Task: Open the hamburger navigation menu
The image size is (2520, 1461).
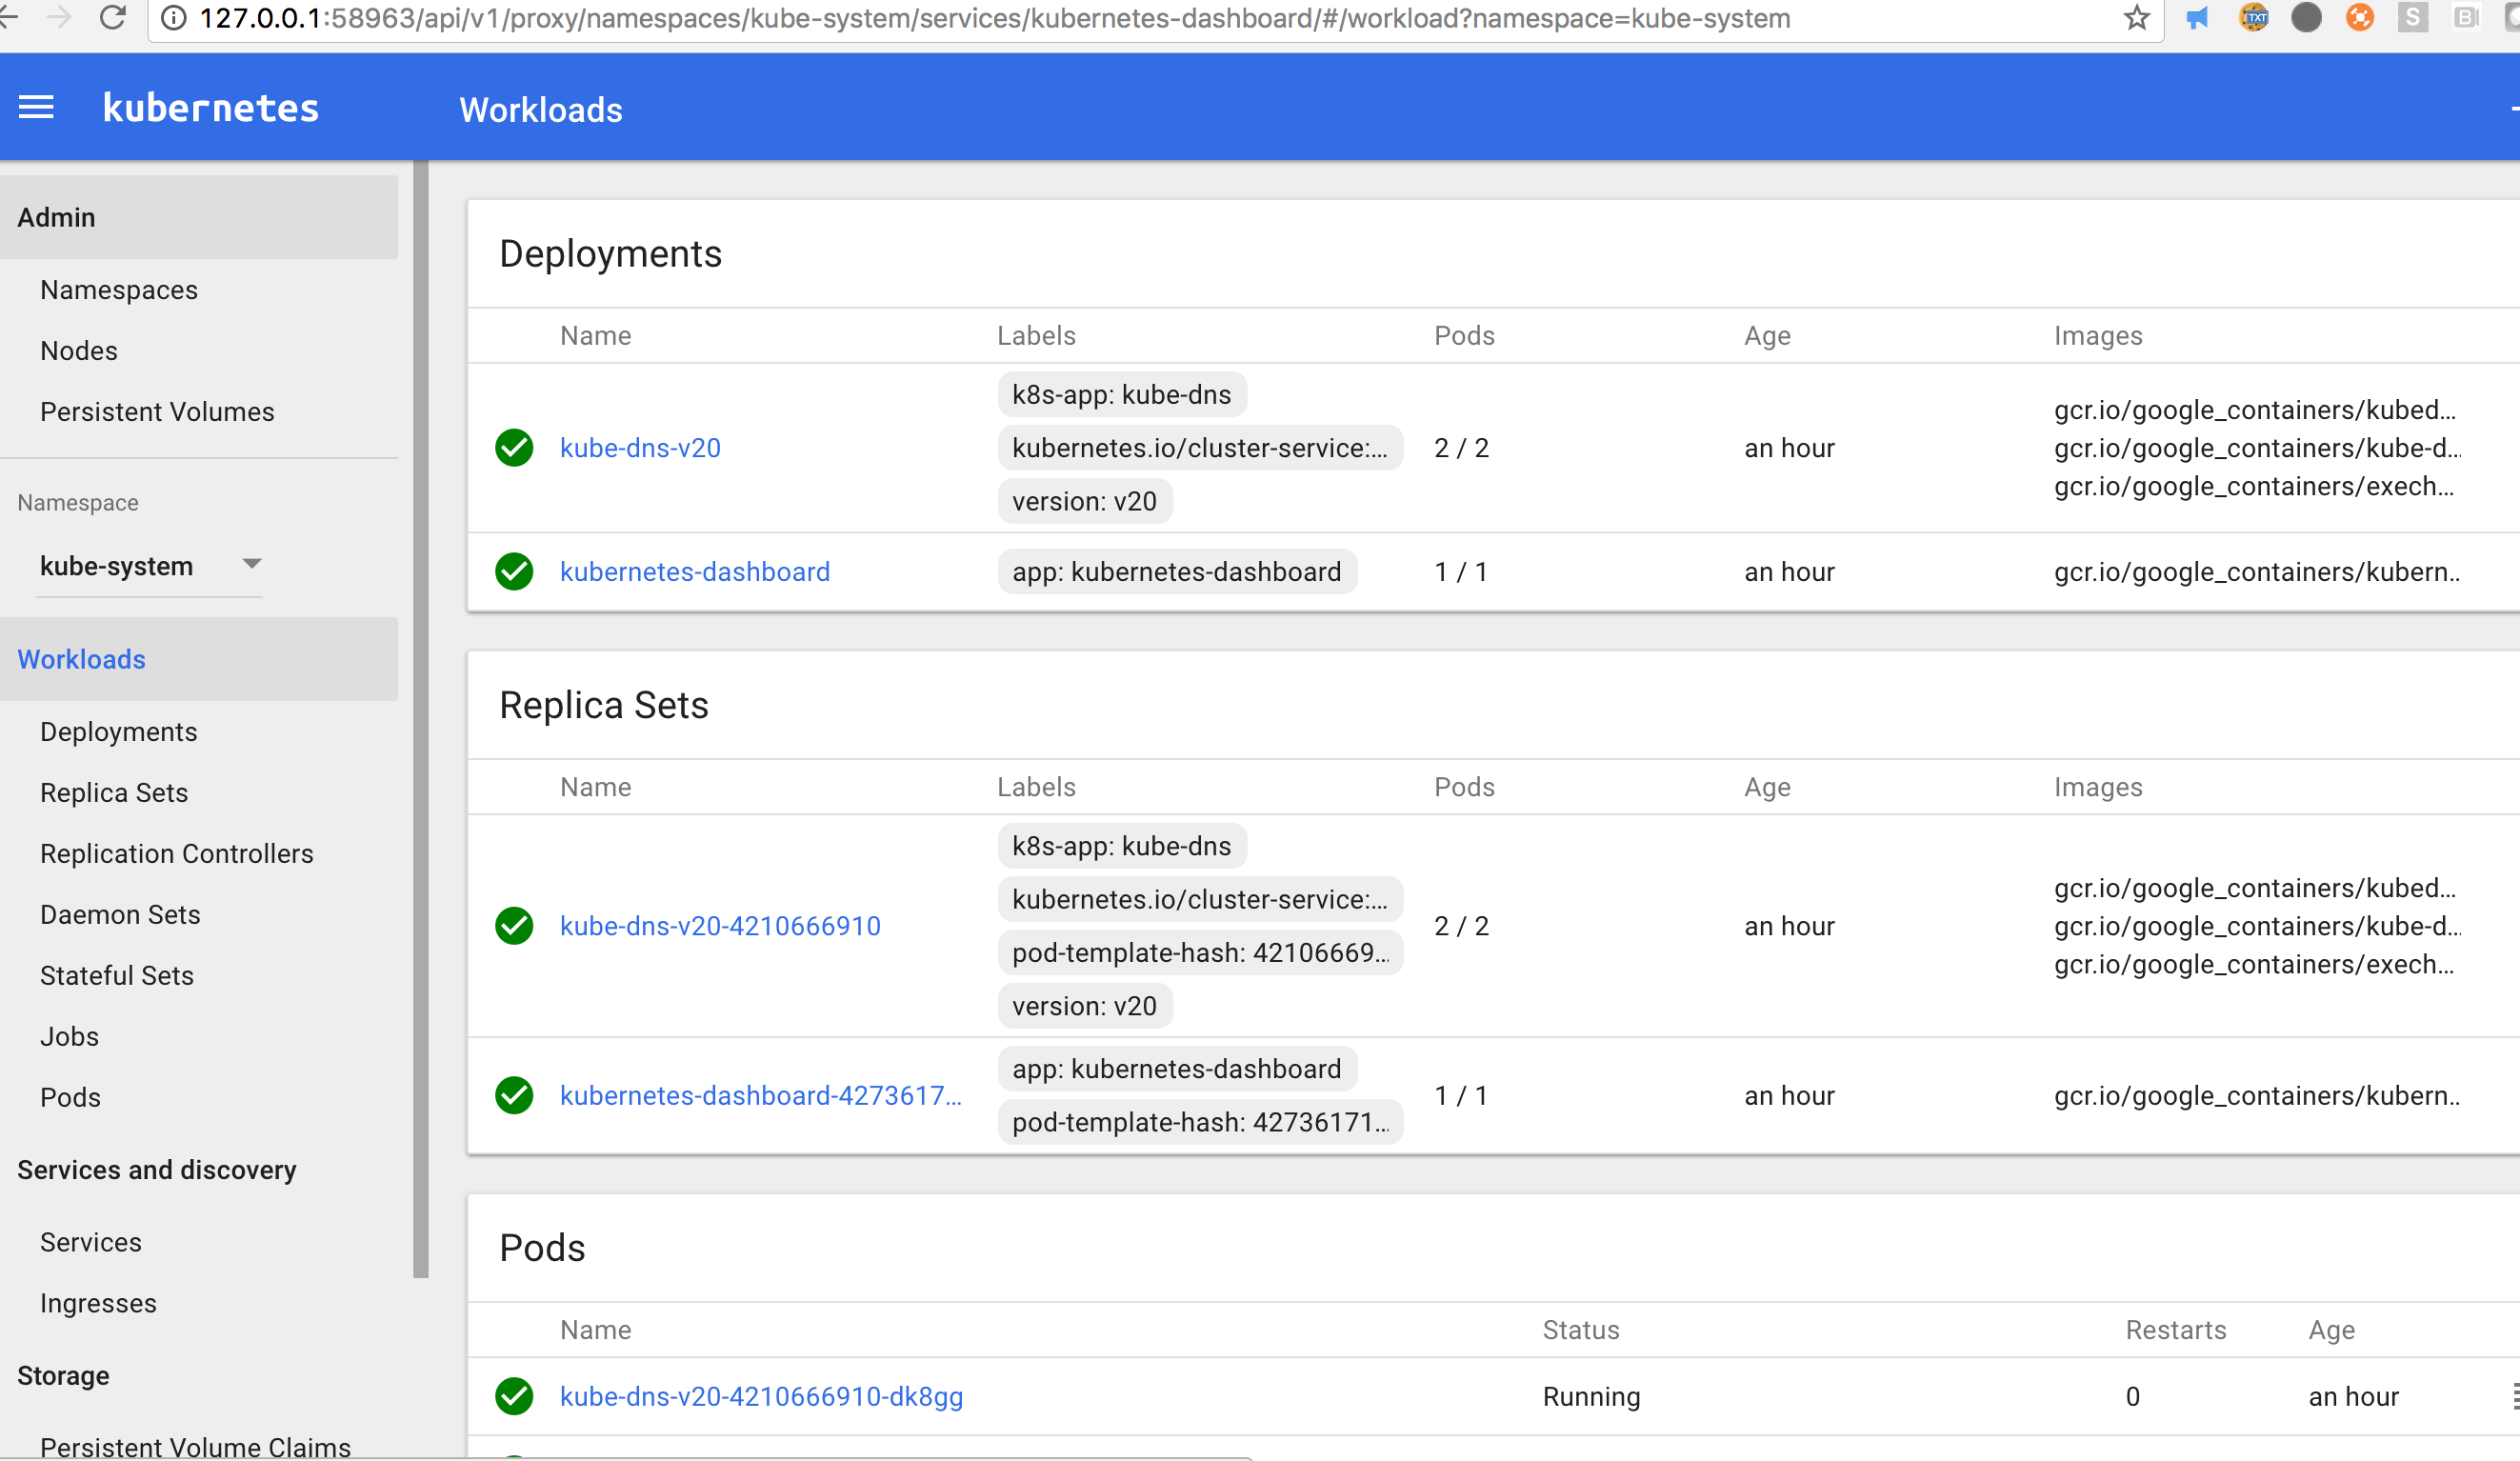Action: coord(36,107)
